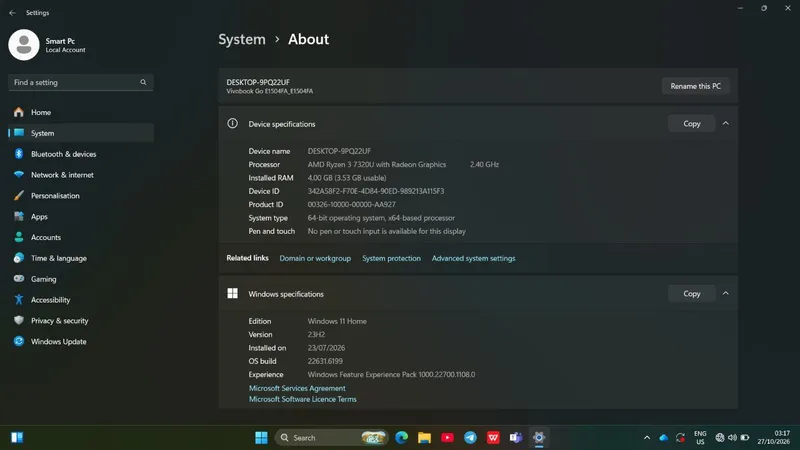Open Advanced system settings link
Image resolution: width=800 pixels, height=450 pixels.
pyautogui.click(x=473, y=258)
